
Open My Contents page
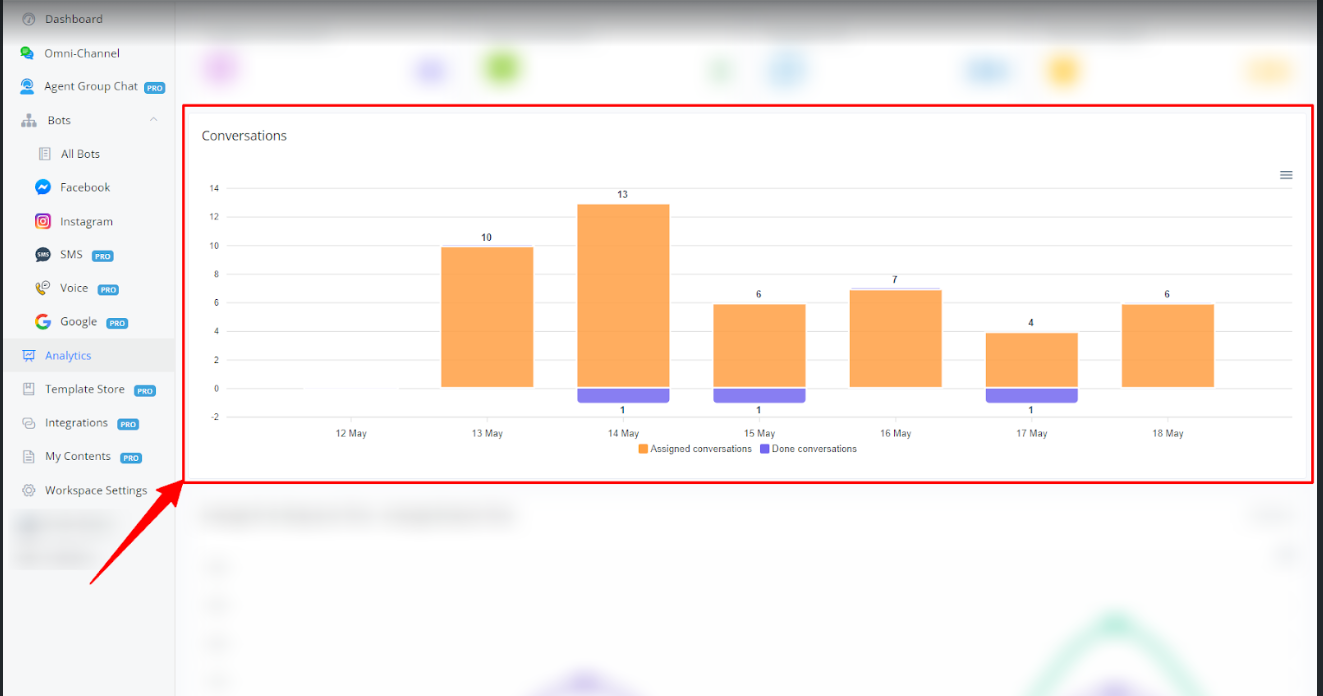click(77, 457)
